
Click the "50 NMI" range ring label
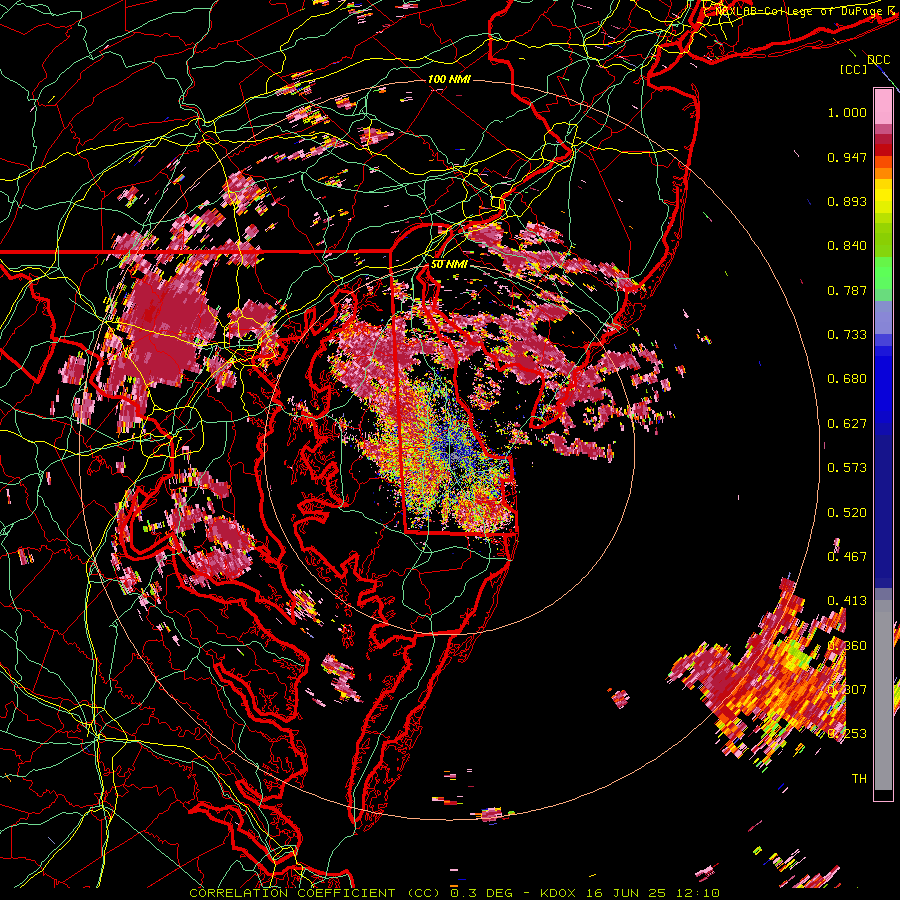[449, 265]
